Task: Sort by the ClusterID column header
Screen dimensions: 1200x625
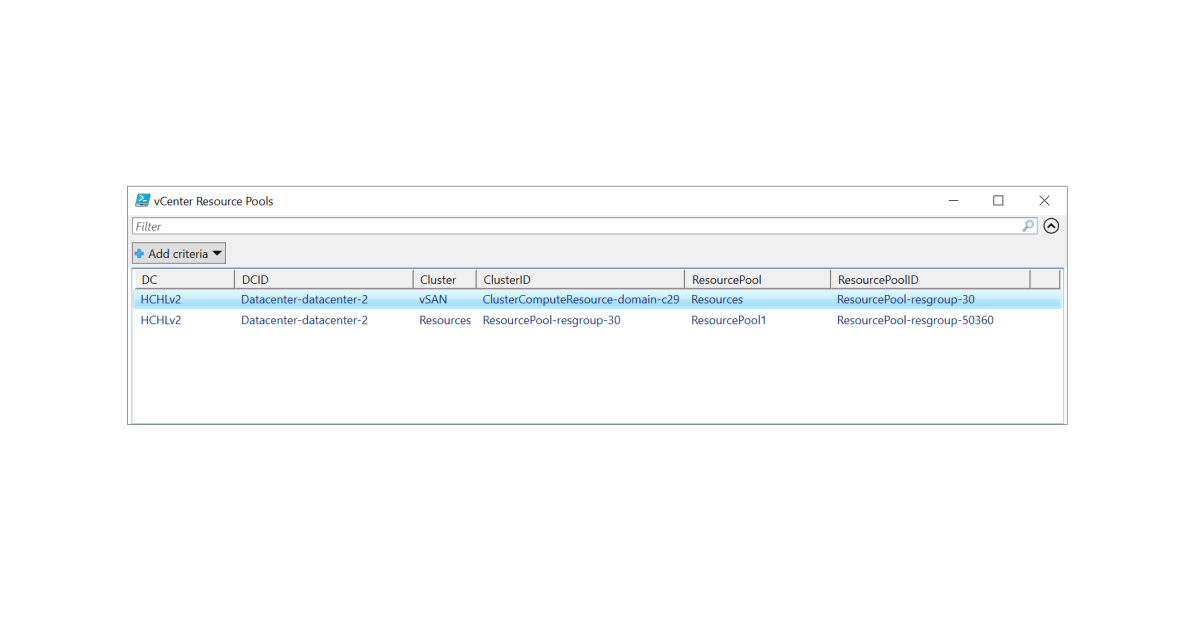Action: (x=580, y=280)
